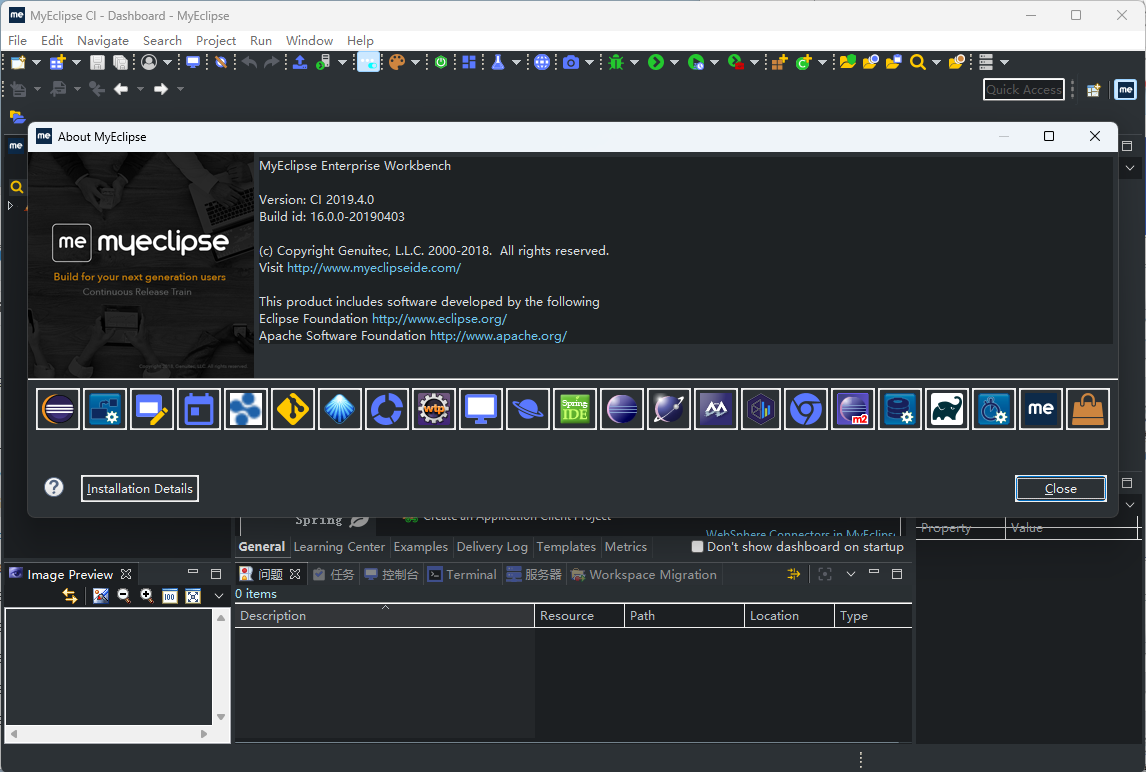The width and height of the screenshot is (1146, 772).
Task: Click the calendar plugin icon
Action: click(x=199, y=409)
